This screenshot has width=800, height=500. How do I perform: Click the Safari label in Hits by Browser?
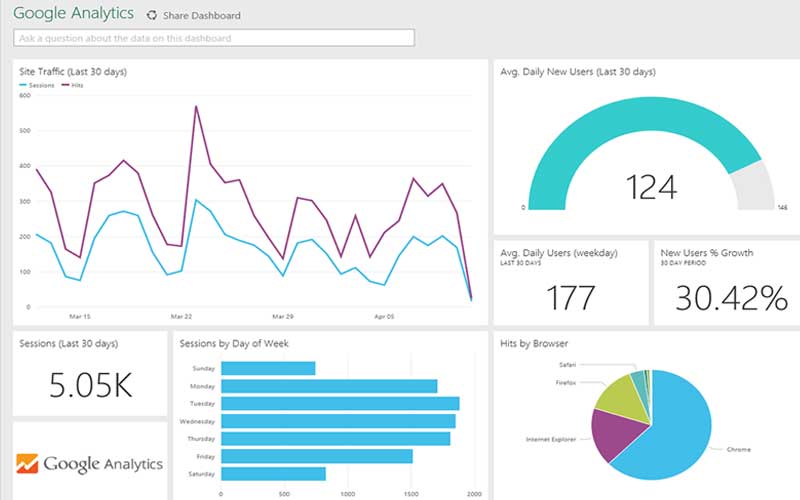click(x=568, y=366)
